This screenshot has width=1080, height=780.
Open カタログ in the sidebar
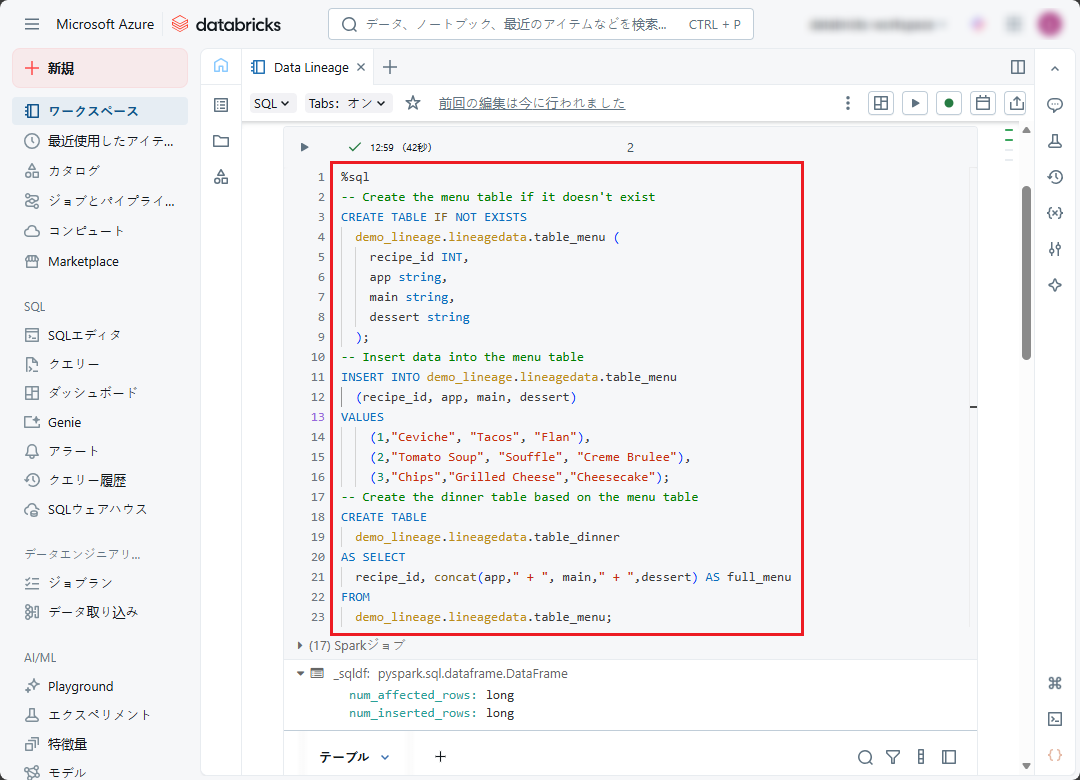(74, 170)
